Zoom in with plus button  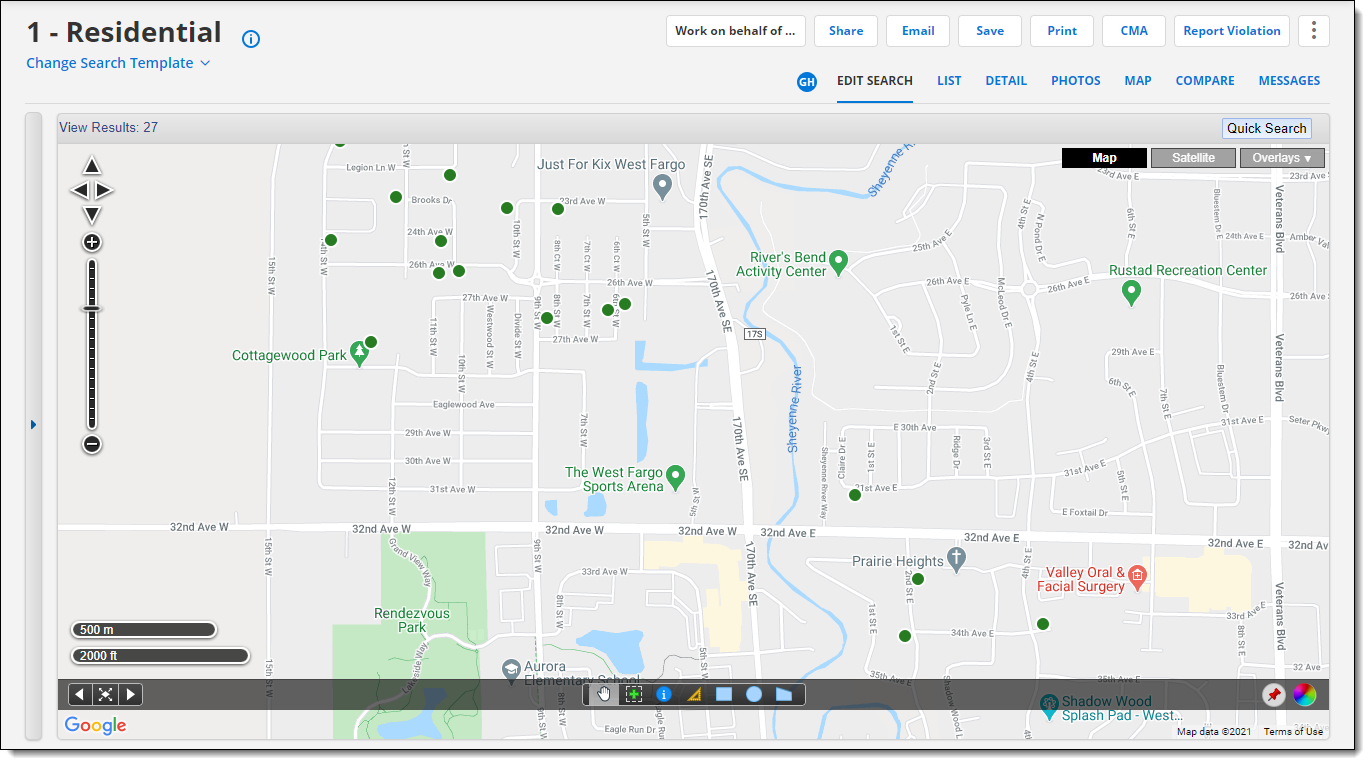click(x=92, y=242)
